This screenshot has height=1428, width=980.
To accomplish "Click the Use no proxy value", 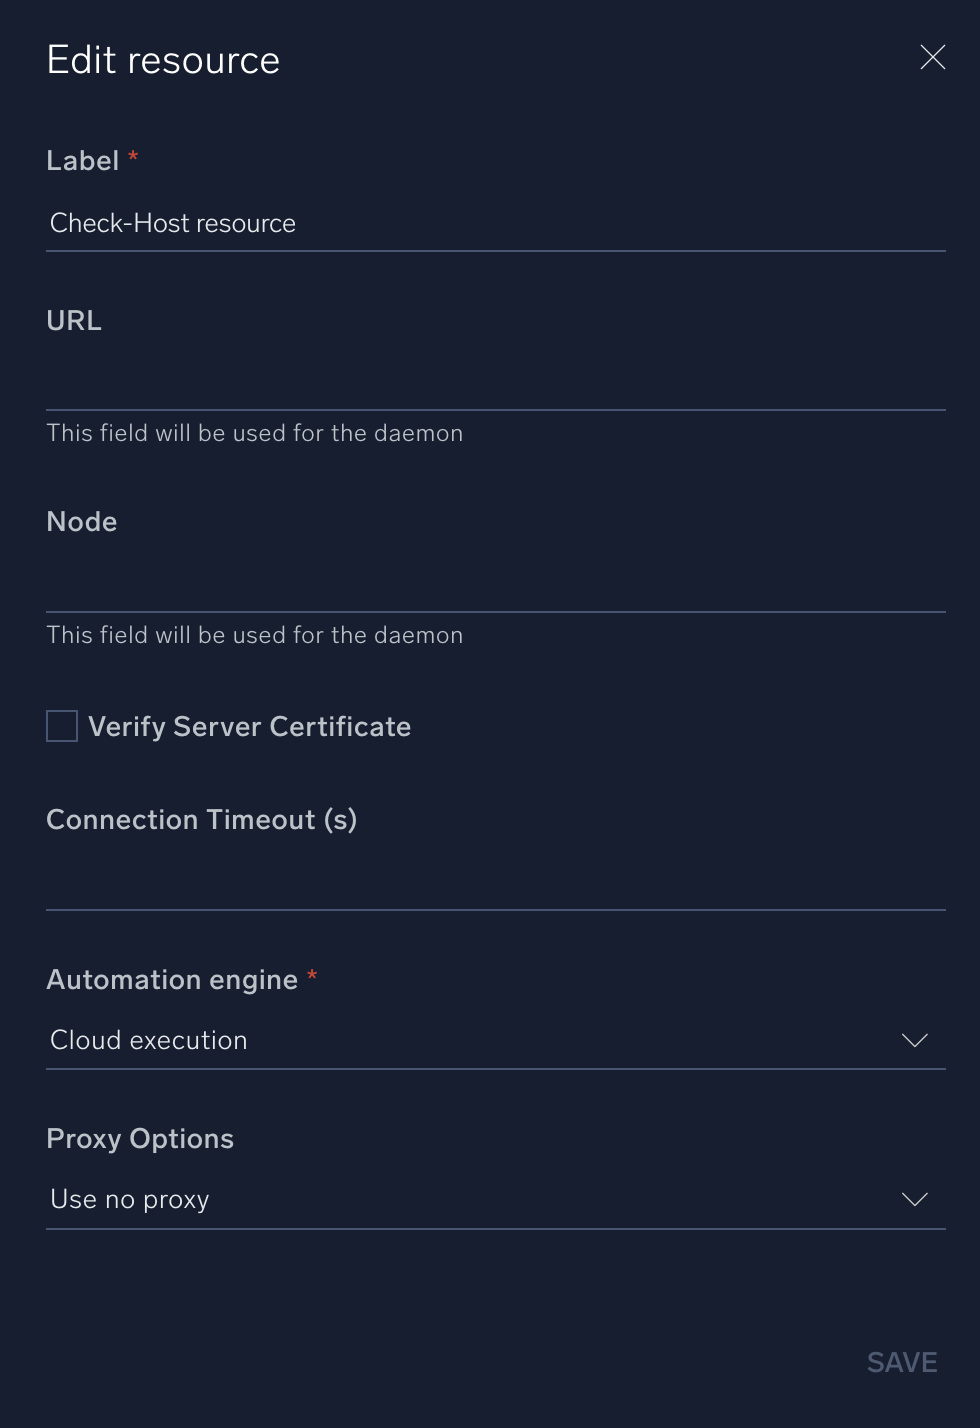I will [x=129, y=1199].
